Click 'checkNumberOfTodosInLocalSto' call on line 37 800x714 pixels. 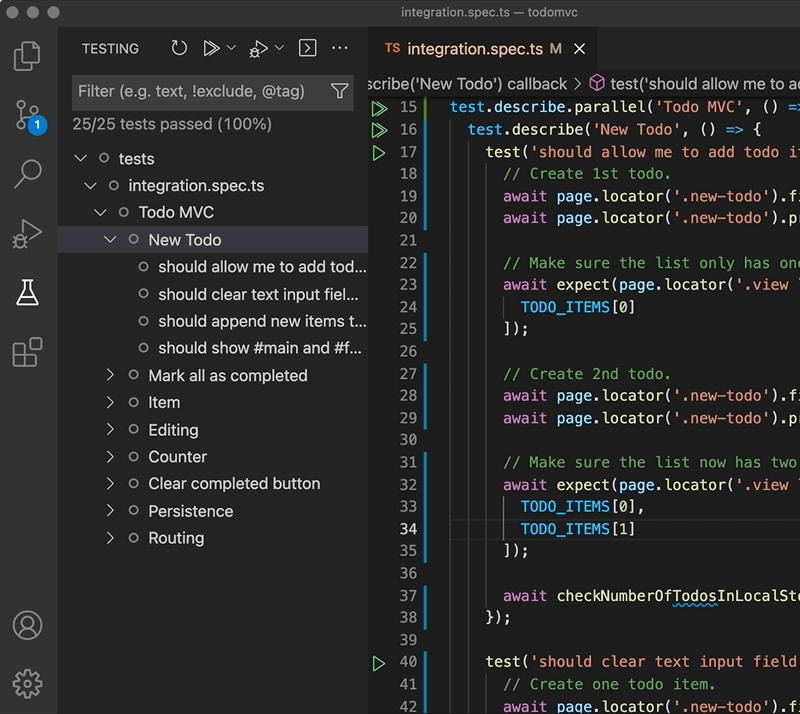[678, 596]
